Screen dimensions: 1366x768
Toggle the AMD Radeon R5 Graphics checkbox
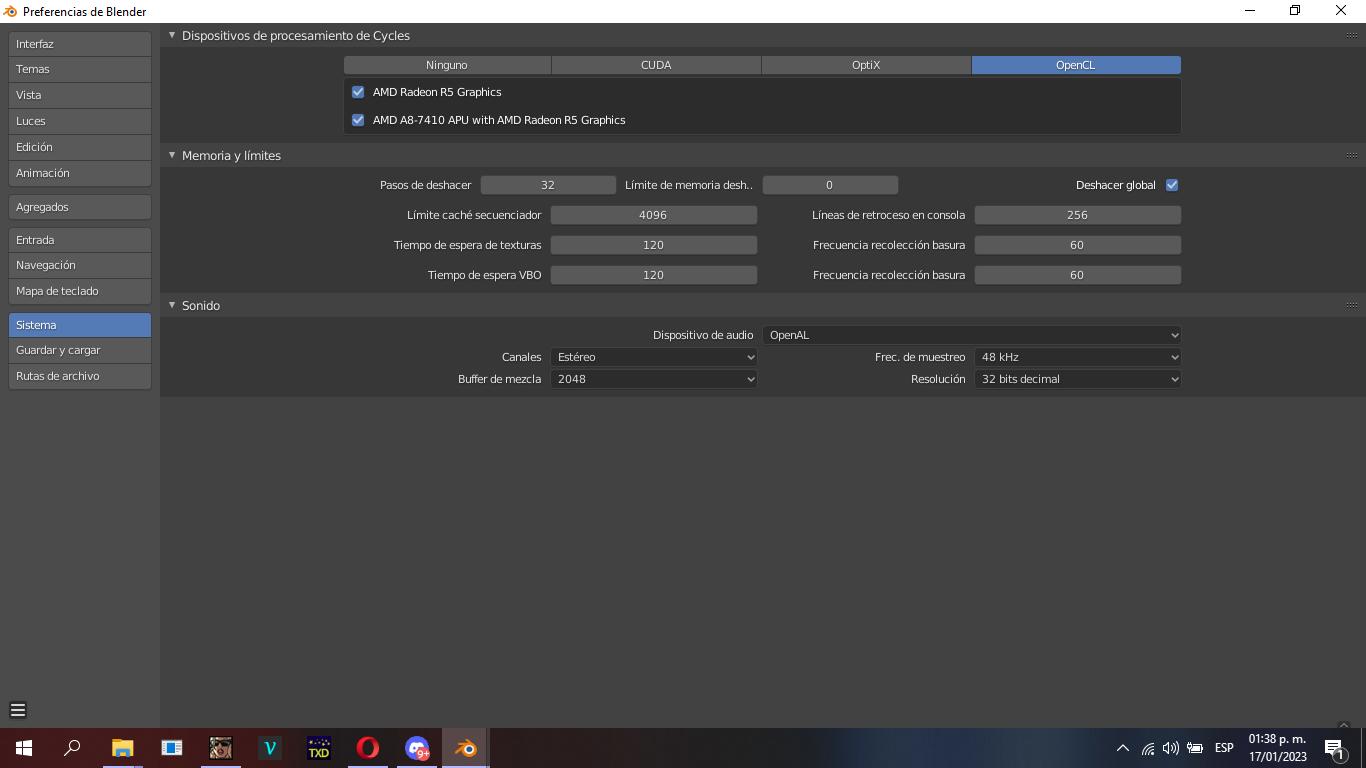[x=358, y=92]
